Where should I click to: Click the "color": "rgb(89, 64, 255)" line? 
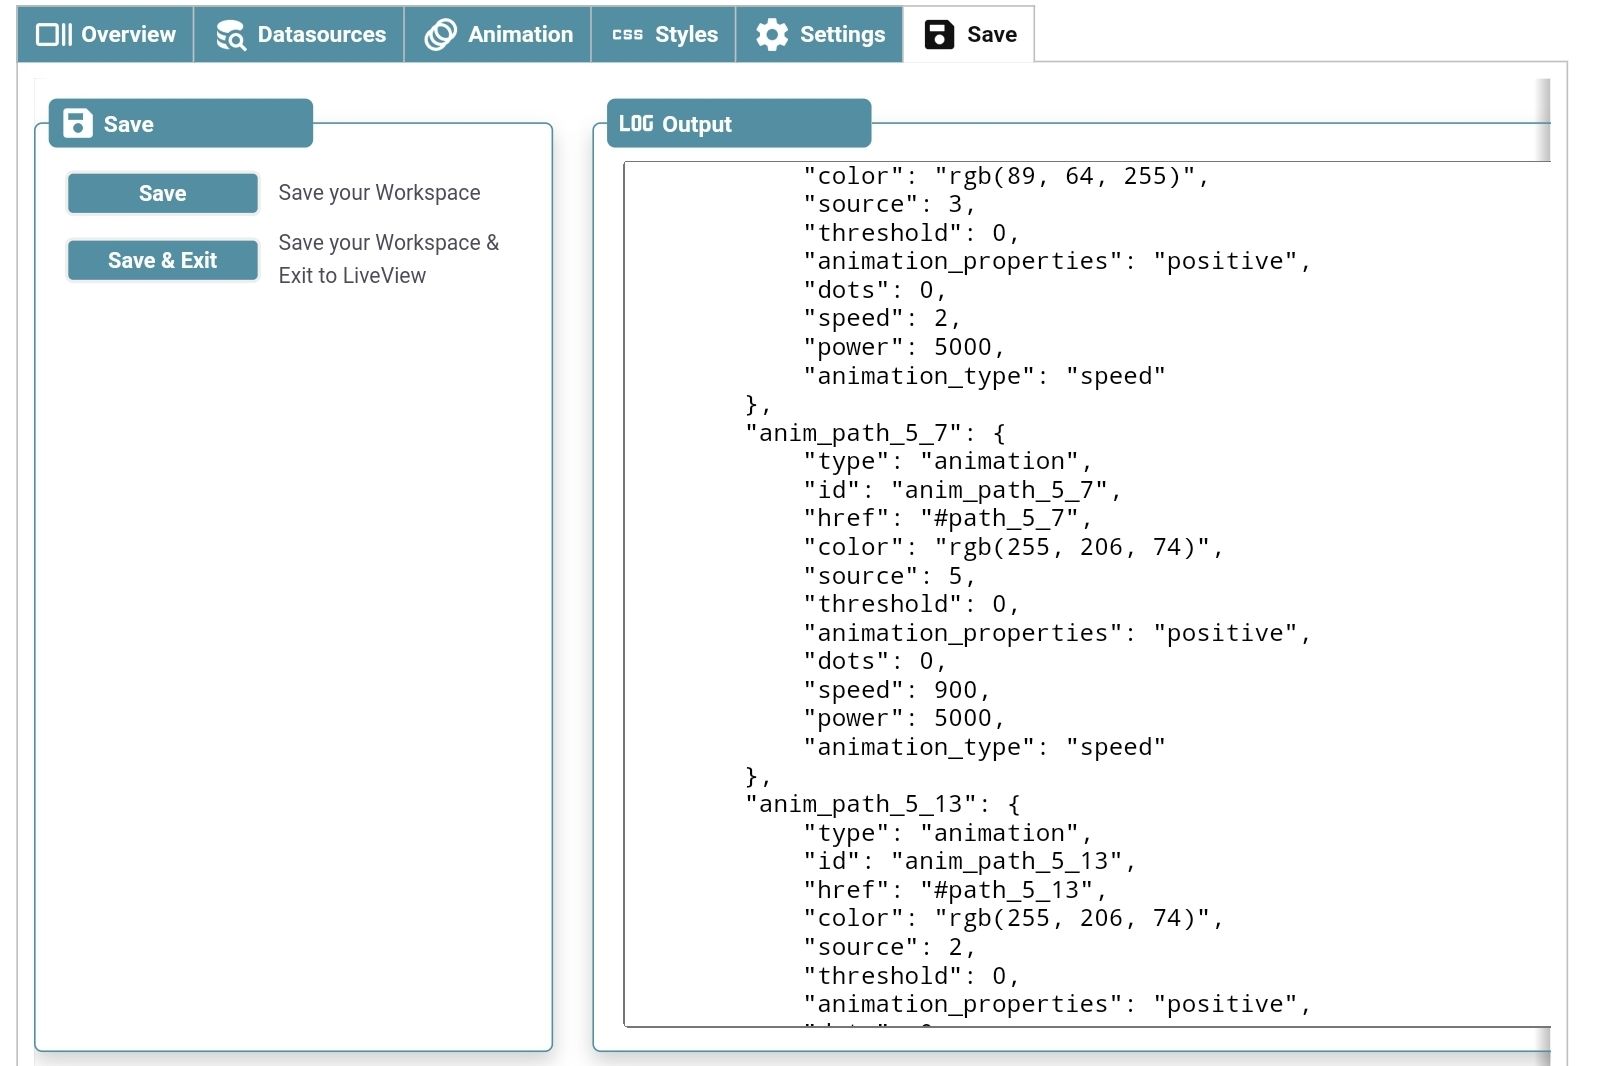click(x=1006, y=176)
